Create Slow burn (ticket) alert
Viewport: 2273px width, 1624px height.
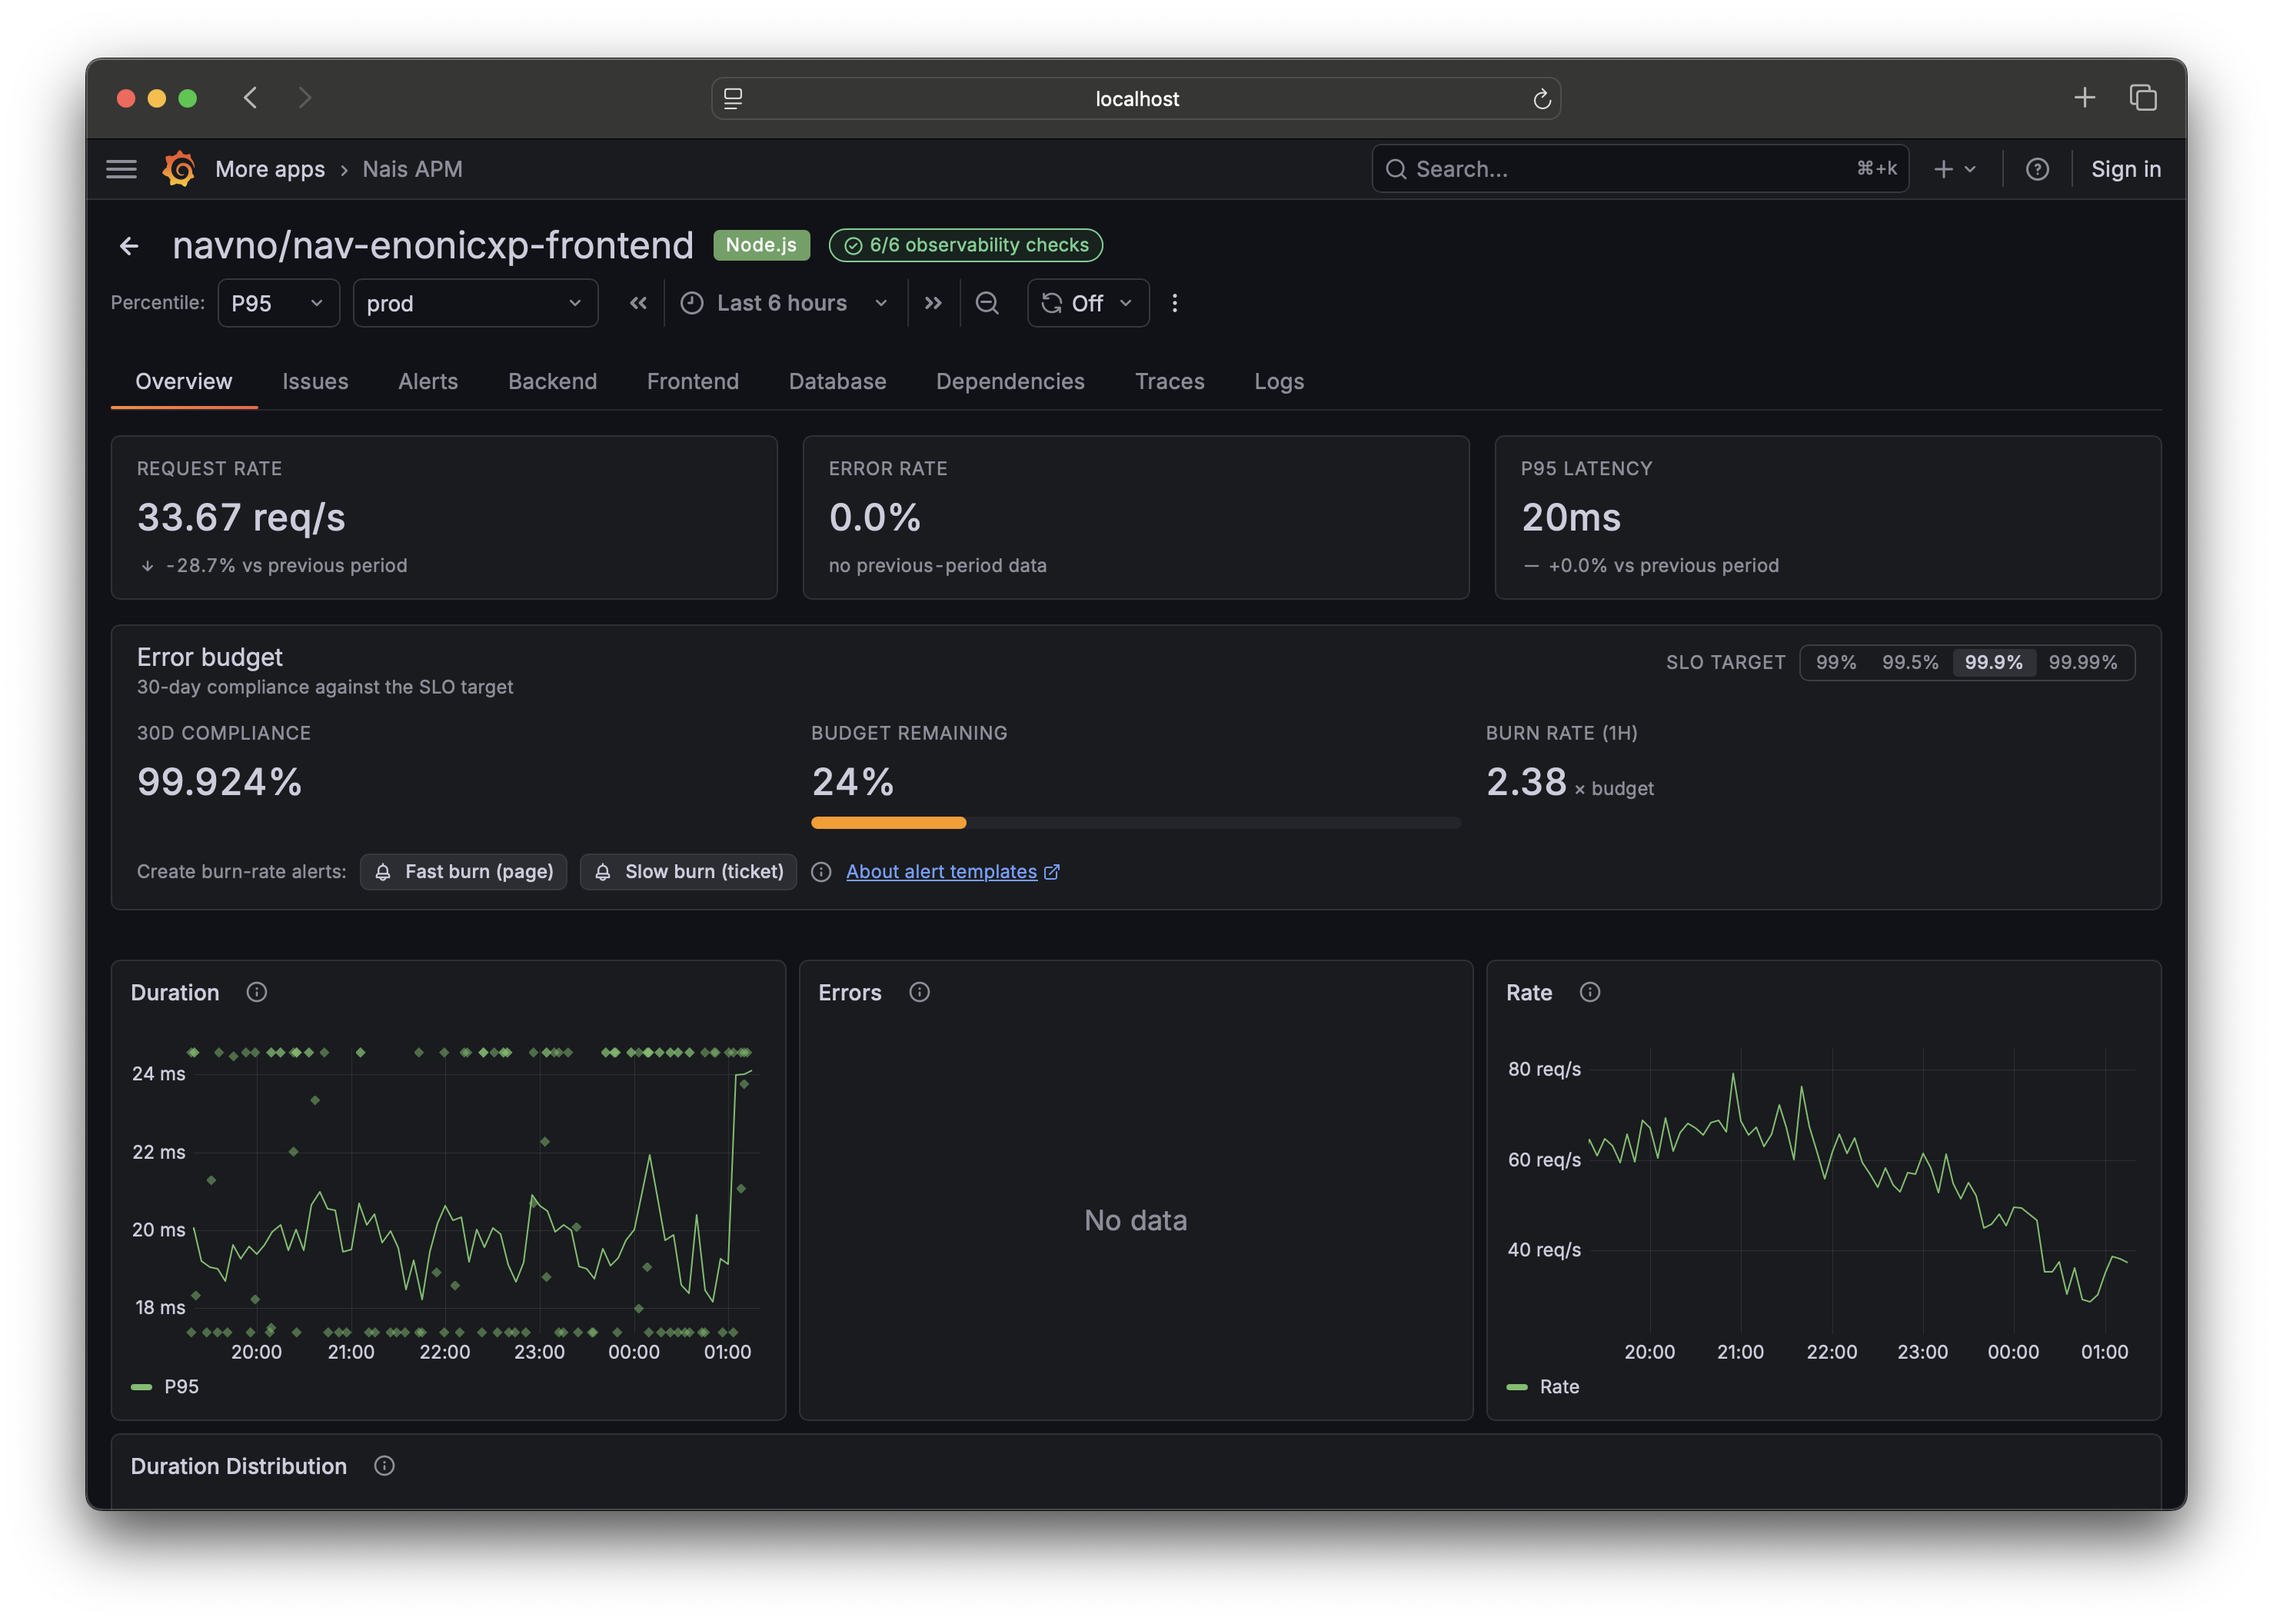click(689, 872)
